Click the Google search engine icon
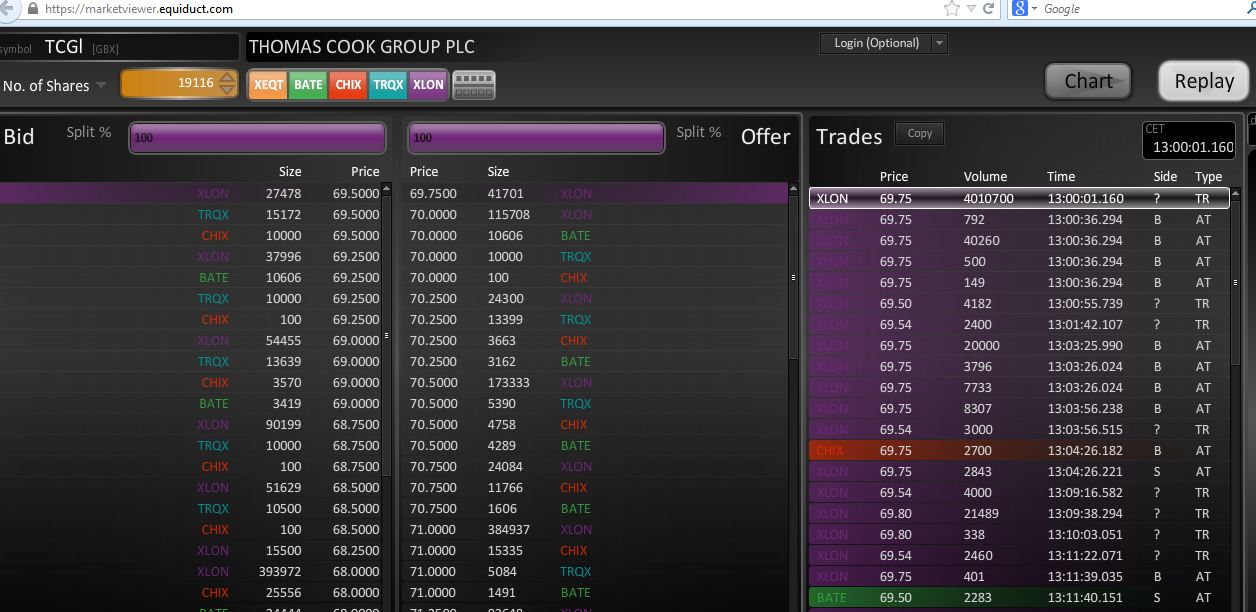1256x612 pixels. point(1018,9)
